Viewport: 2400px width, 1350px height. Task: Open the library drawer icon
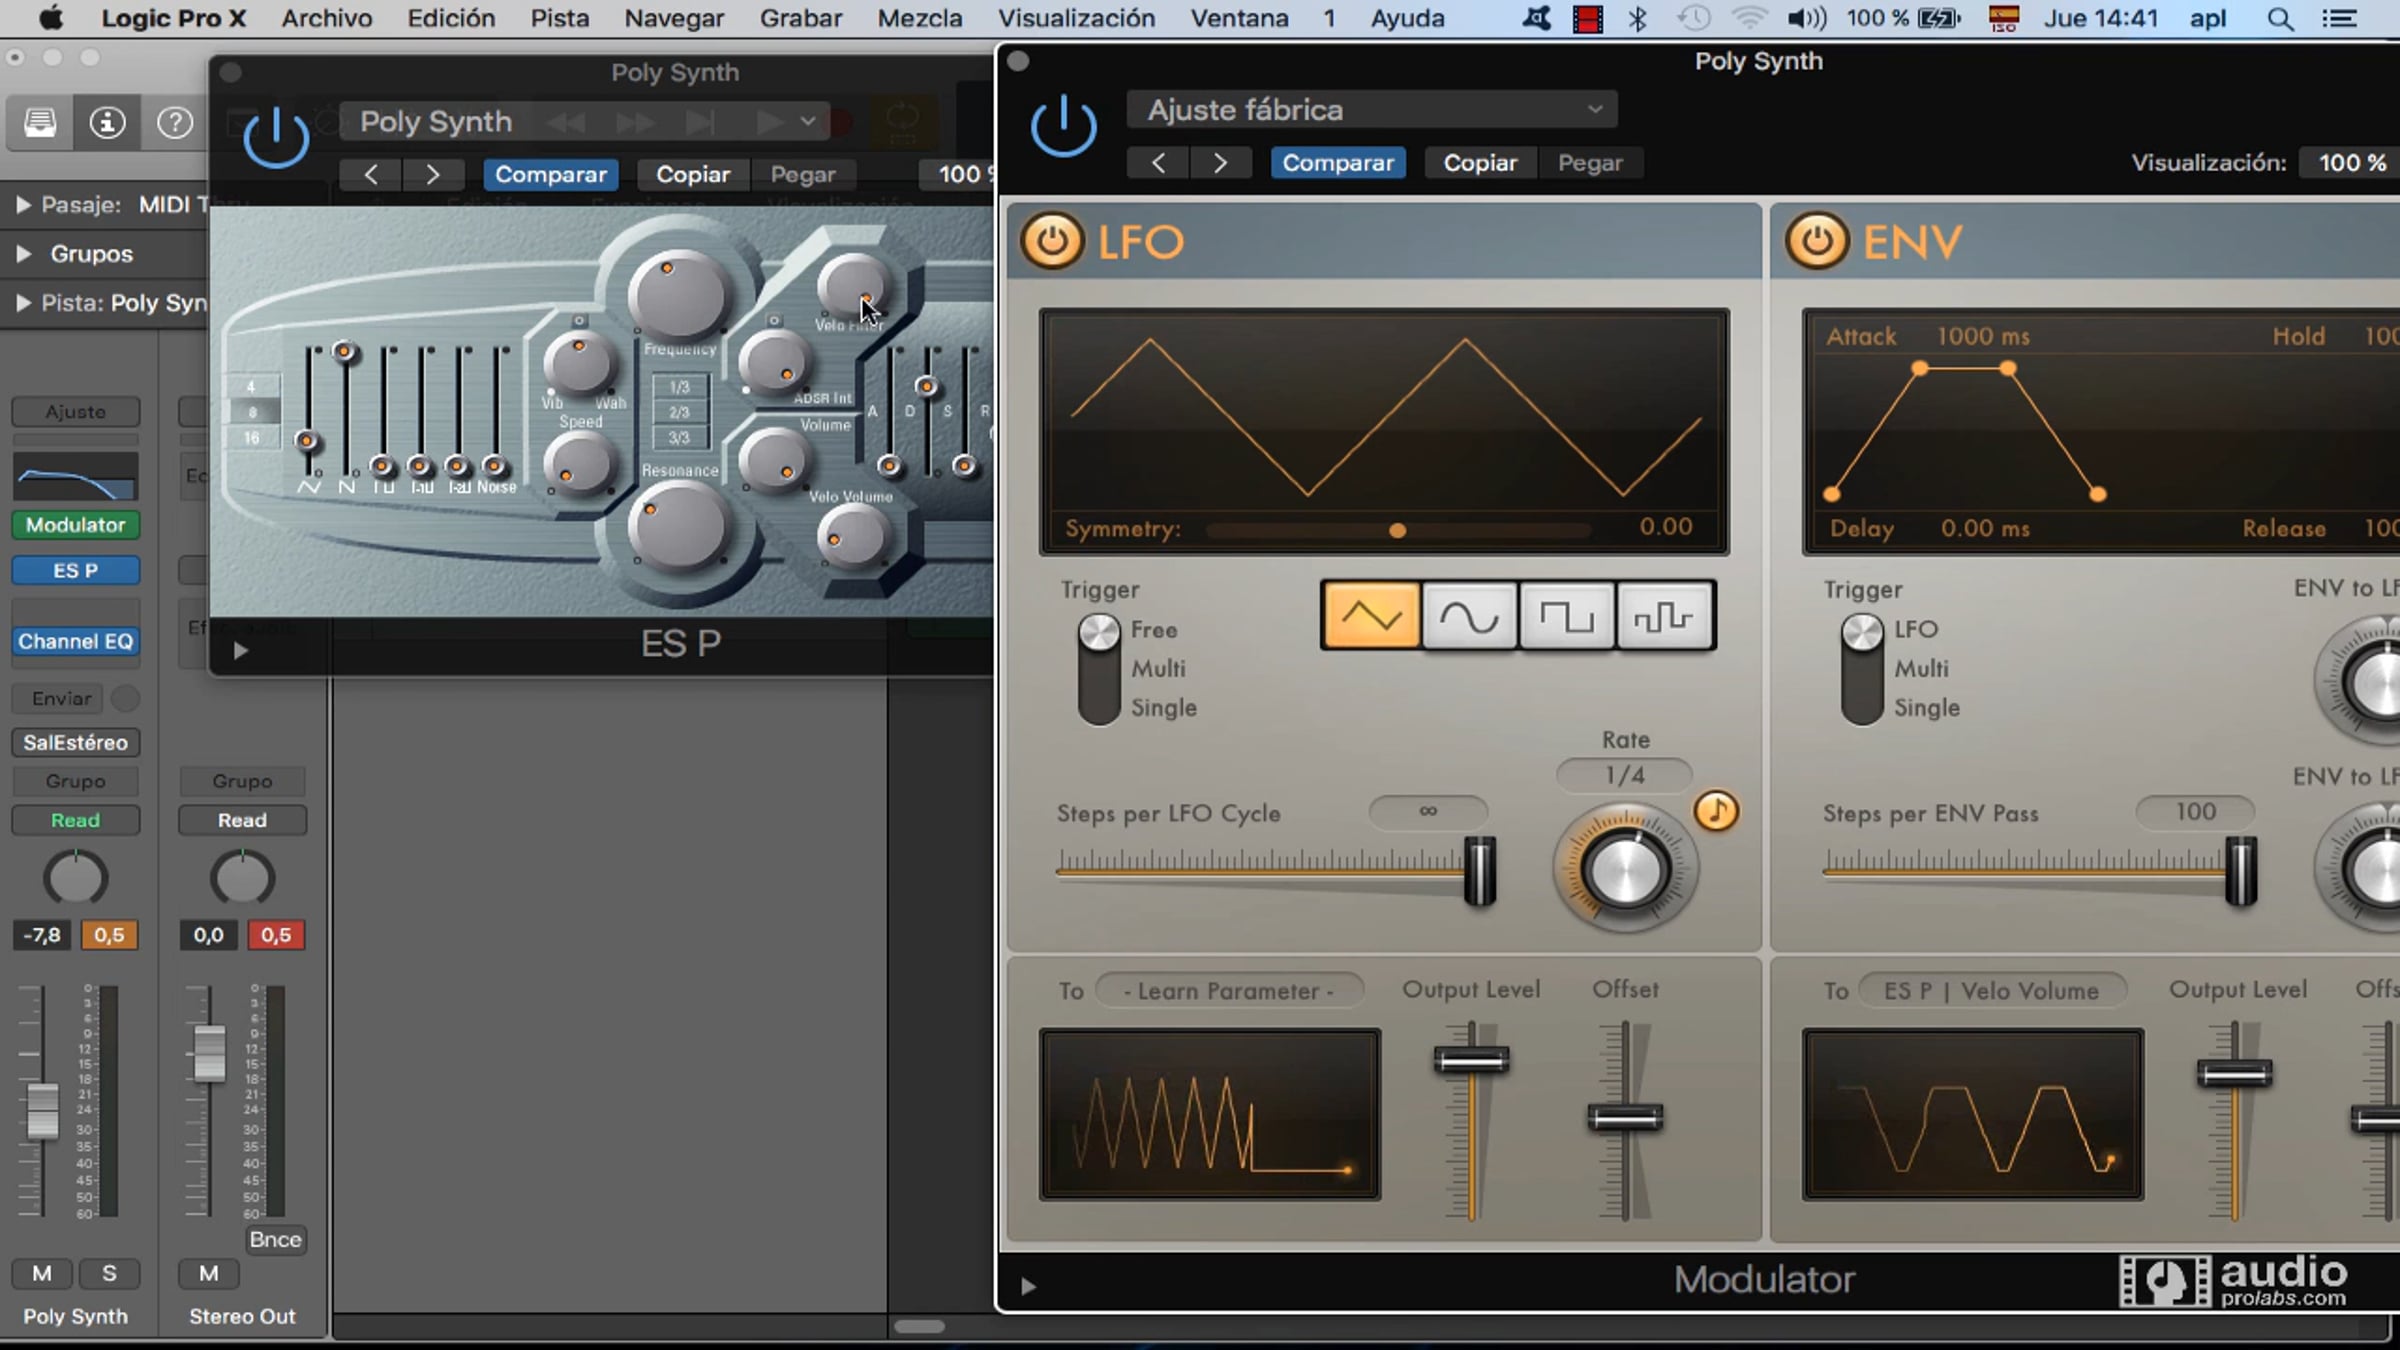40,123
